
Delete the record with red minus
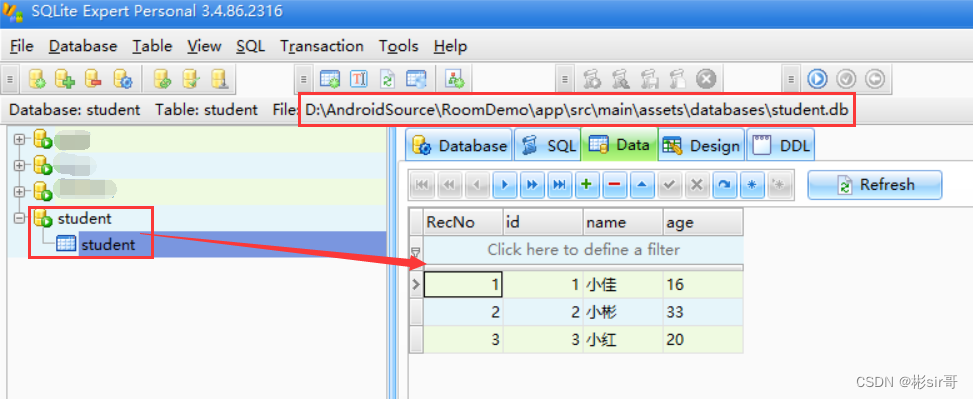(615, 184)
